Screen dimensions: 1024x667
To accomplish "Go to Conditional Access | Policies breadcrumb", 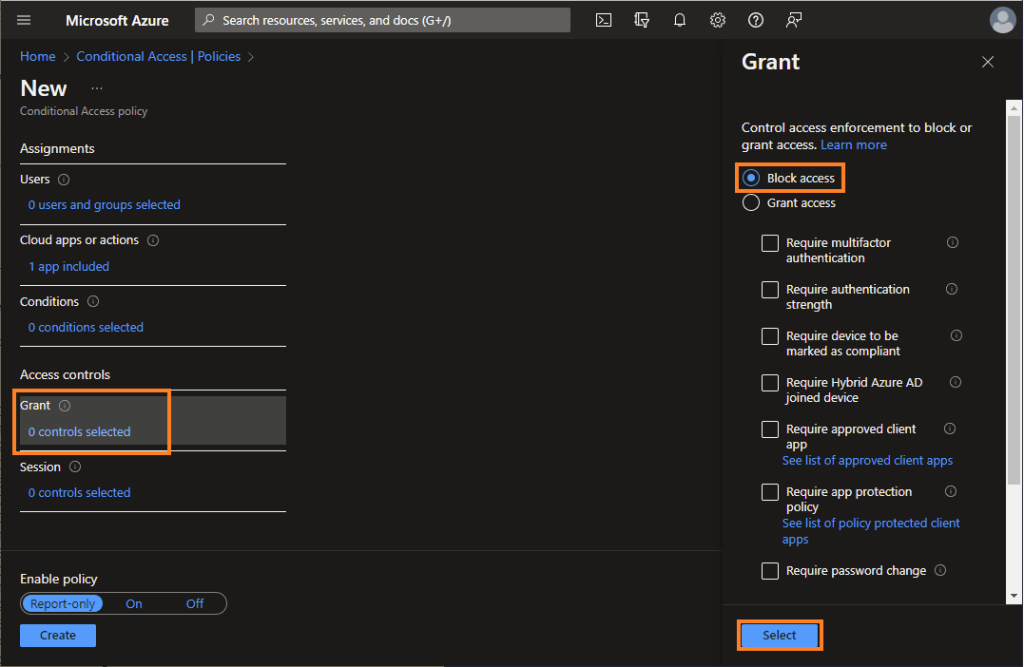I will 158,56.
